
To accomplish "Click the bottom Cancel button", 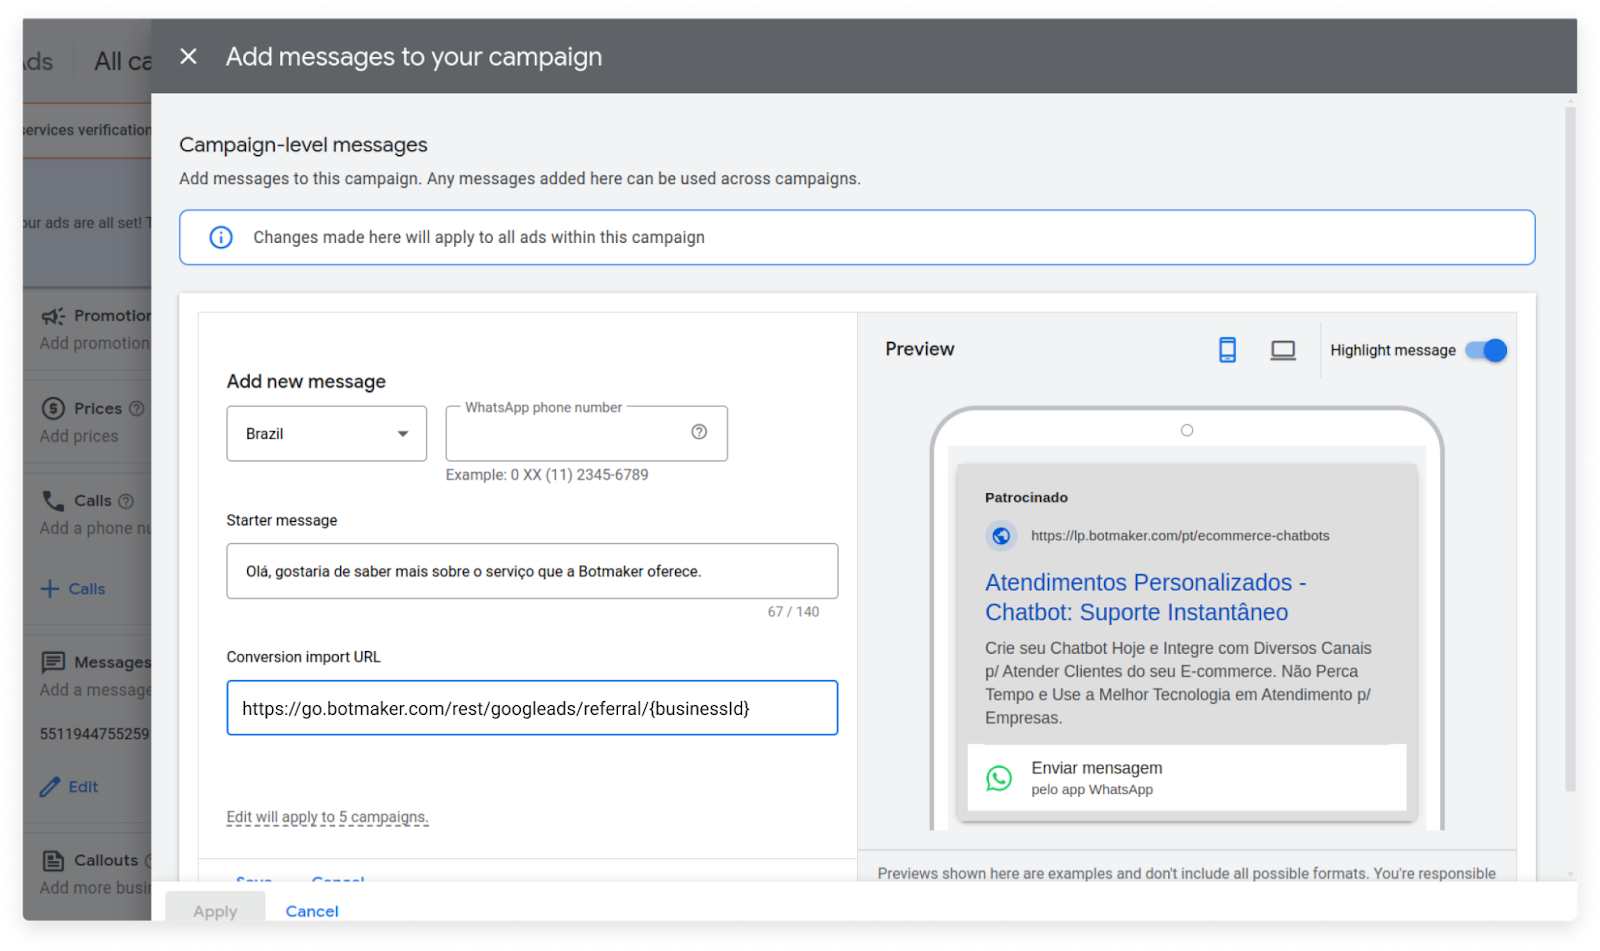I will (312, 911).
